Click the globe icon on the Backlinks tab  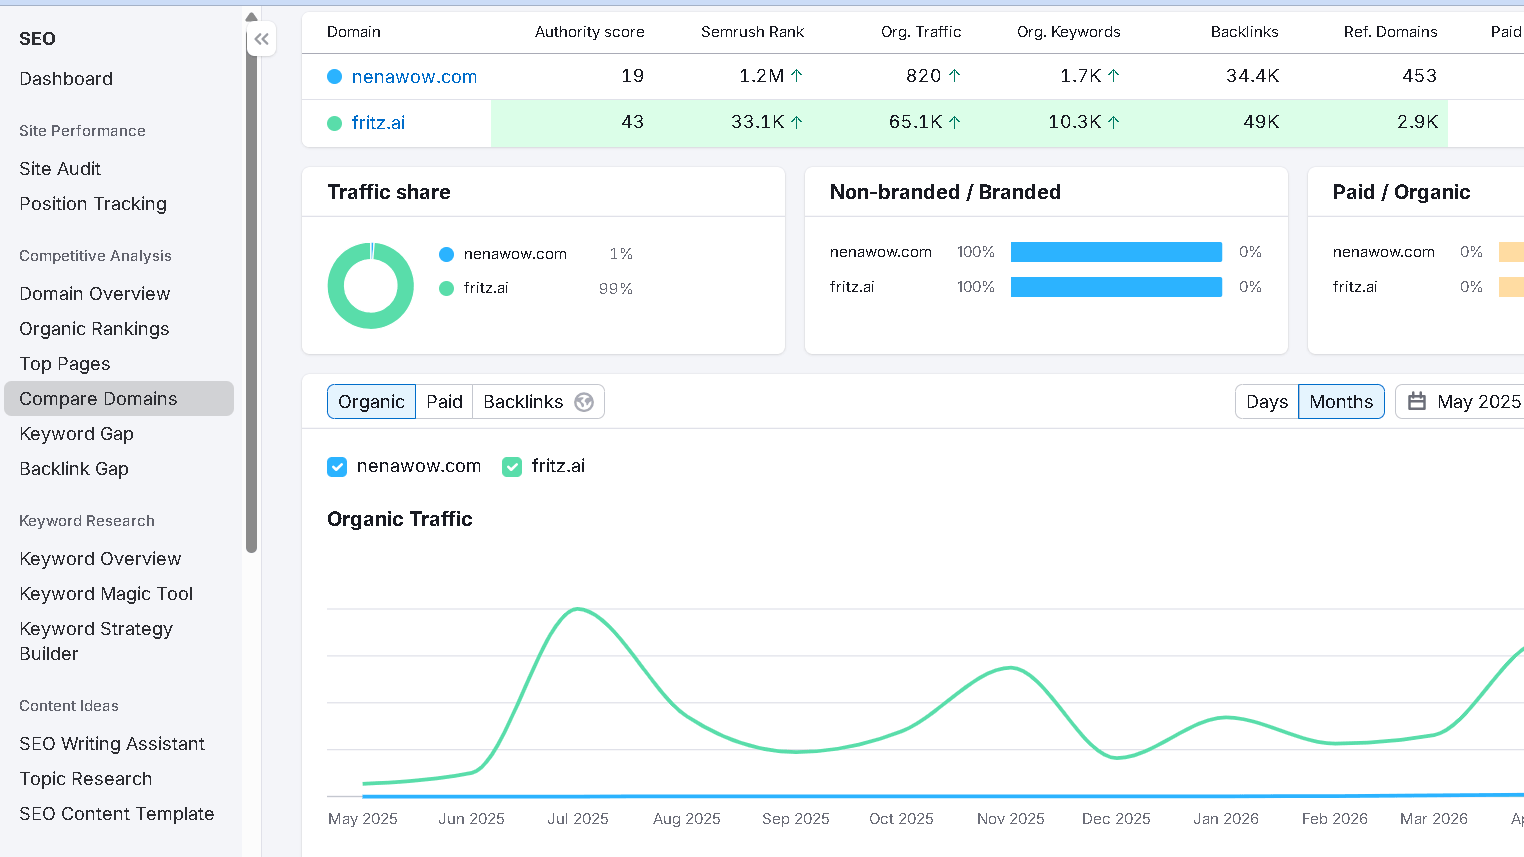tap(584, 402)
